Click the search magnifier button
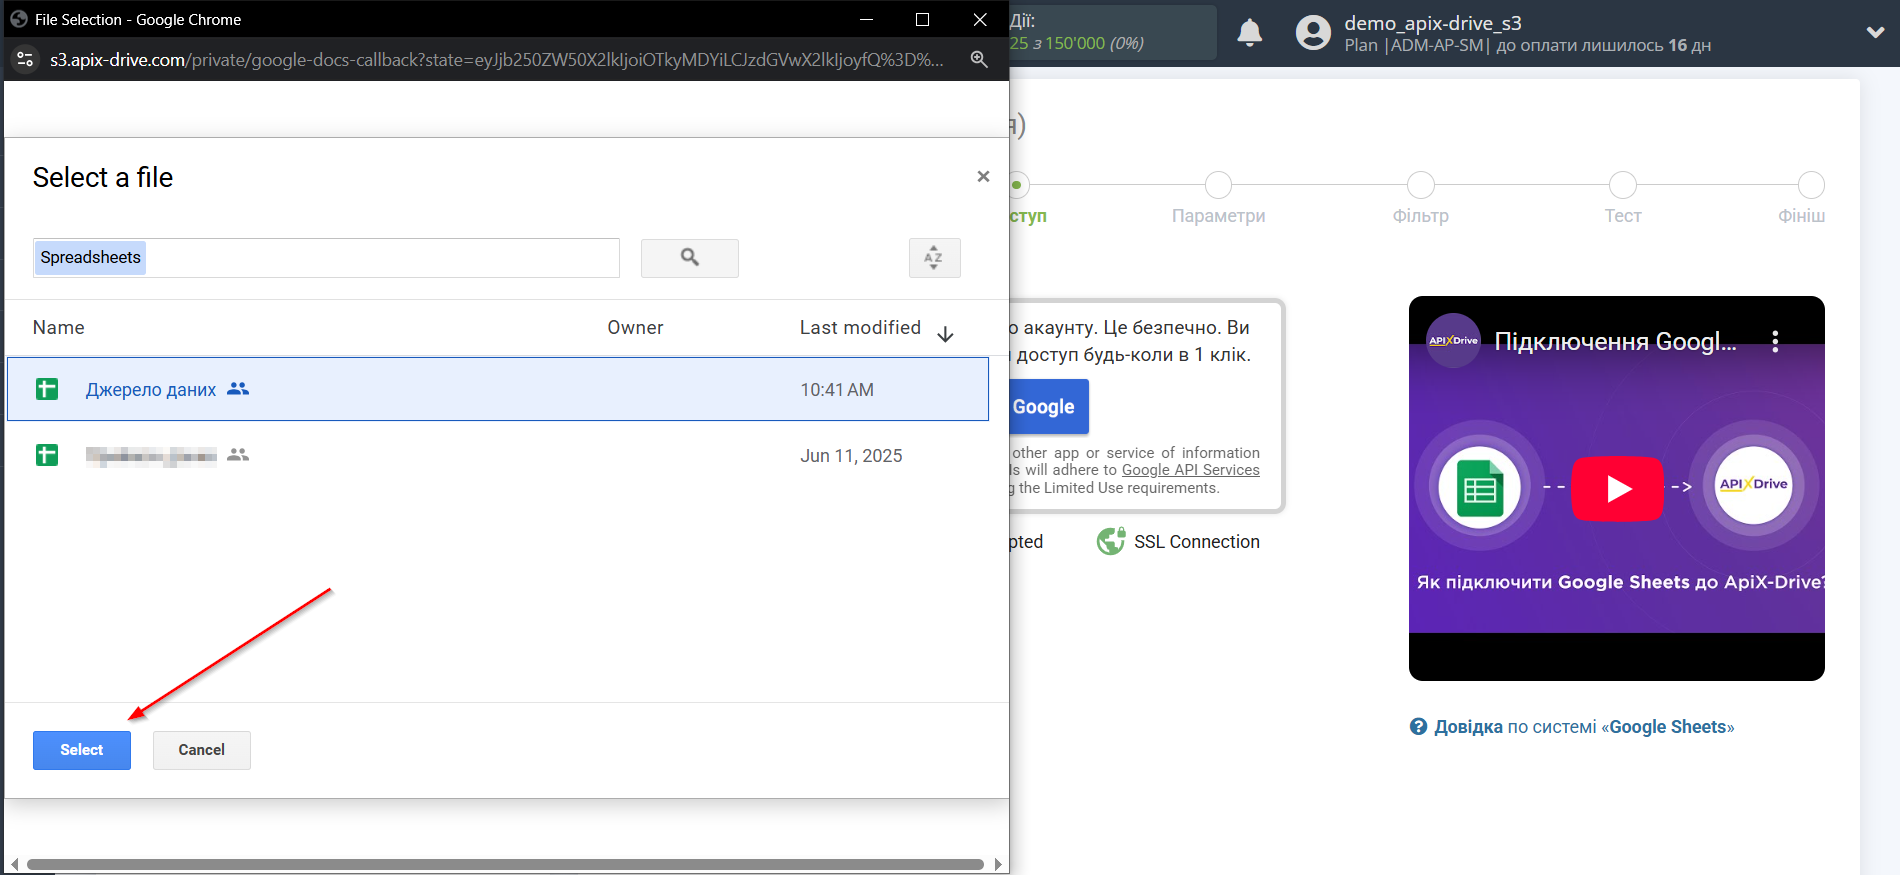The width and height of the screenshot is (1900, 875). (x=690, y=258)
